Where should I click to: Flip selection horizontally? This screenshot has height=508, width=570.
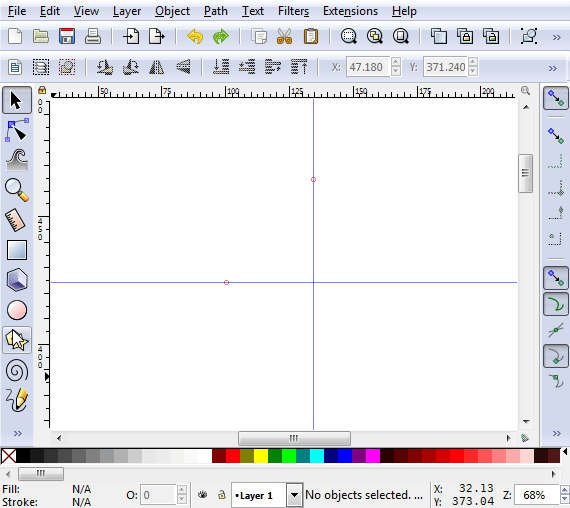[157, 67]
